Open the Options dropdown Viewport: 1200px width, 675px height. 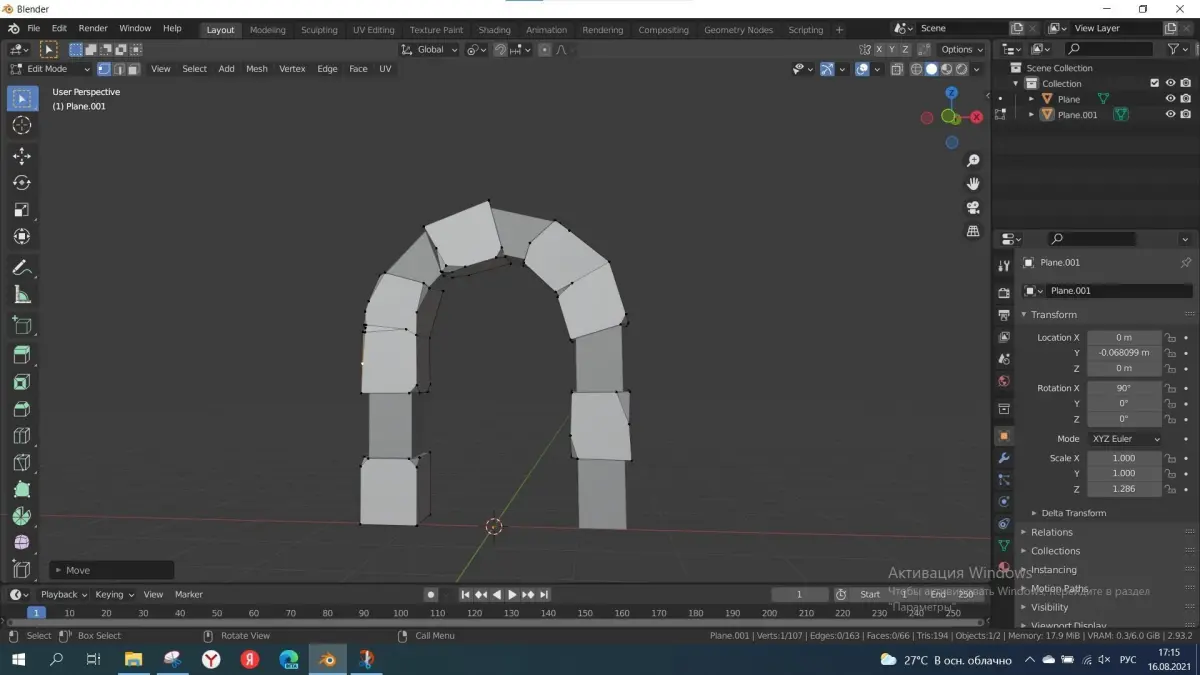(x=961, y=49)
